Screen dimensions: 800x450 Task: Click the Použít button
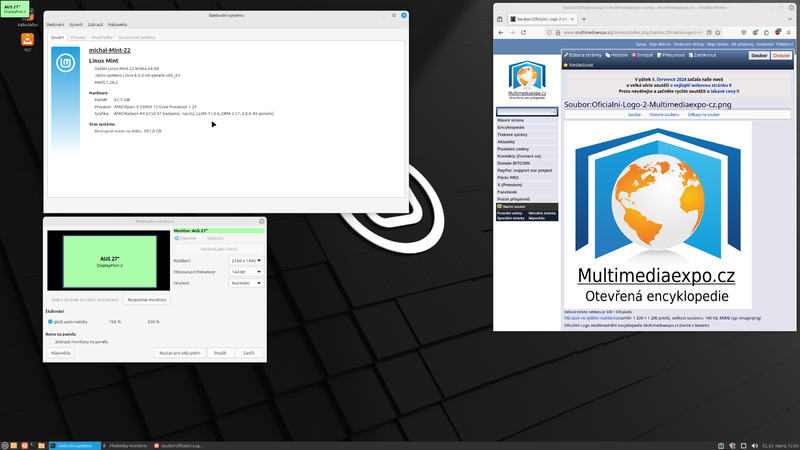pos(220,353)
